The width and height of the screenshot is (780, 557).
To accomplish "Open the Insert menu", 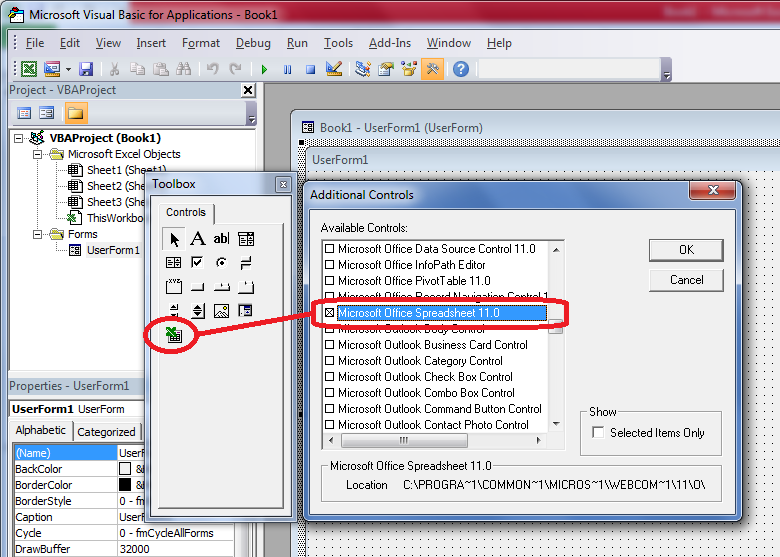I will [x=151, y=43].
